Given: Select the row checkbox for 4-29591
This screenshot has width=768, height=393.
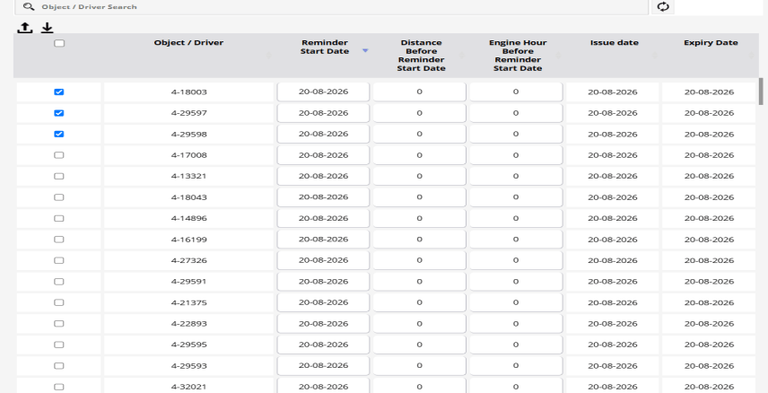Looking at the screenshot, I should (59, 282).
